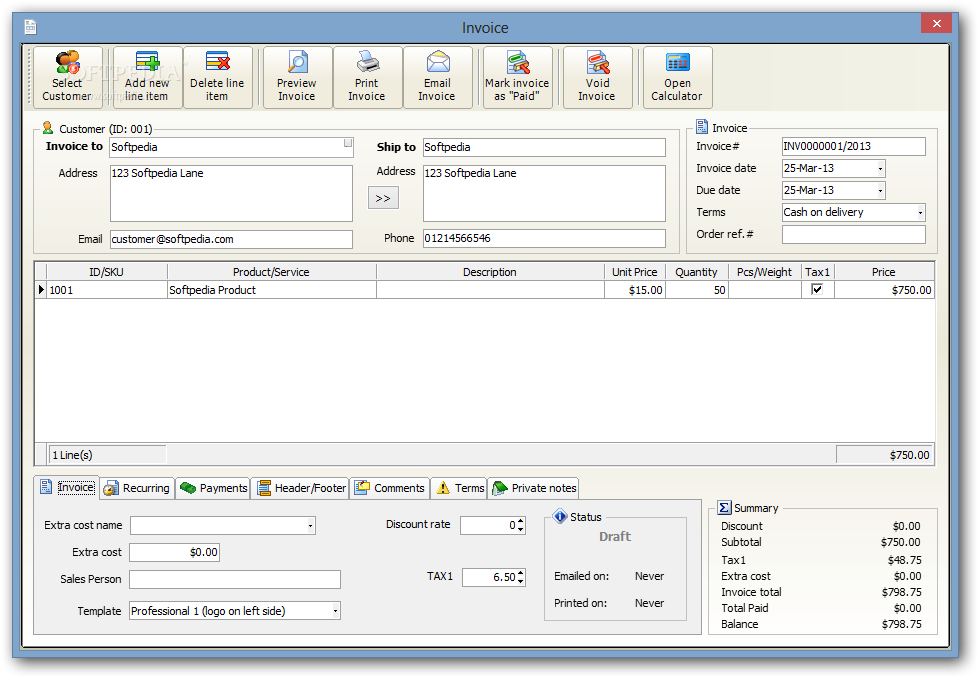This screenshot has width=979, height=678.
Task: Click the Quantity column header
Action: point(697,272)
